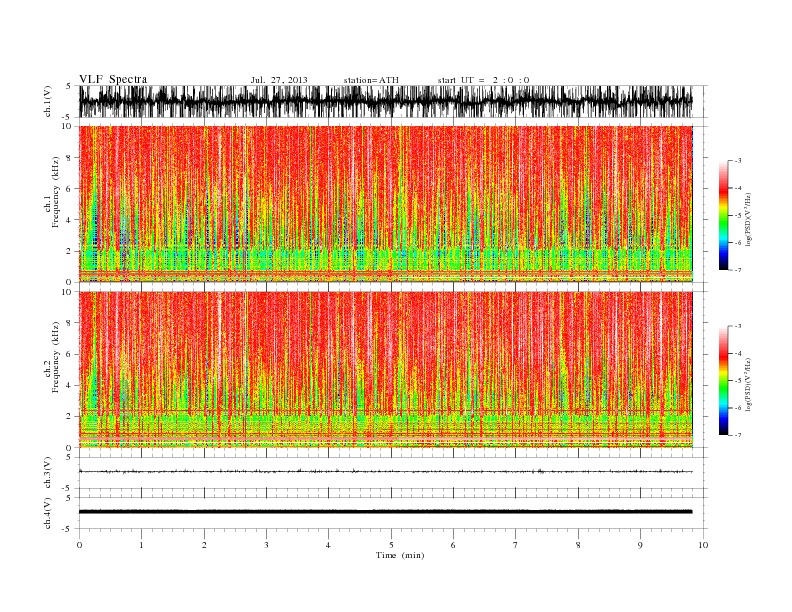The height and width of the screenshot is (612, 792).
Task: Click the "-5" tick on ch.1 colorbar
Action: click(x=738, y=216)
